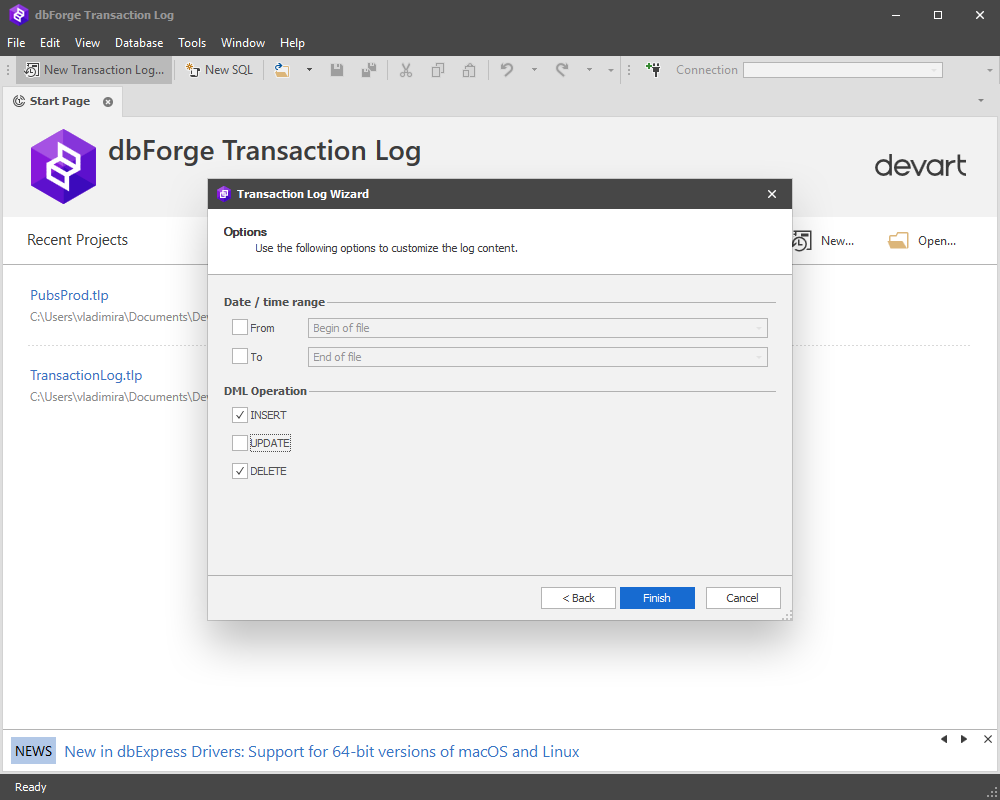This screenshot has height=800, width=1000.
Task: Click the Save toolbar icon
Action: (337, 70)
